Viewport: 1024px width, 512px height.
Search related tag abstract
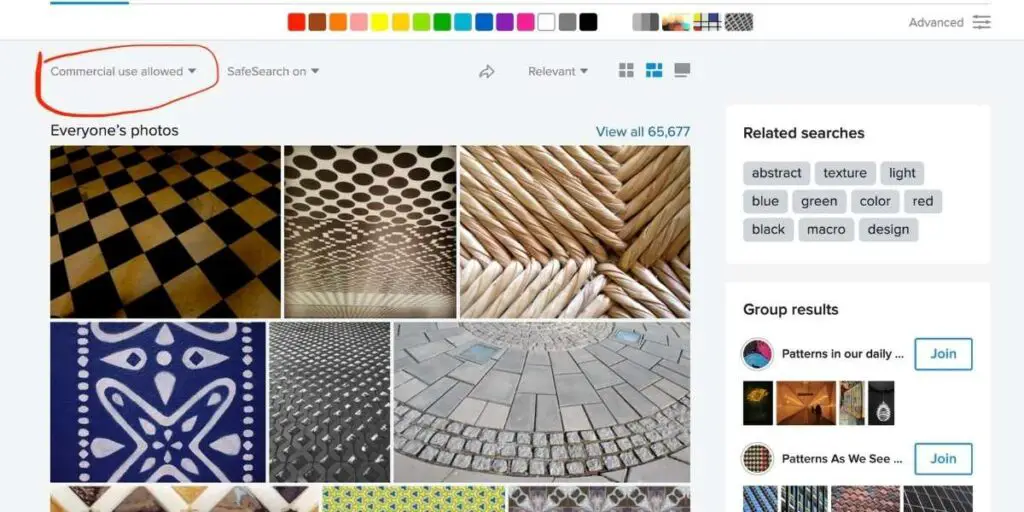(776, 173)
